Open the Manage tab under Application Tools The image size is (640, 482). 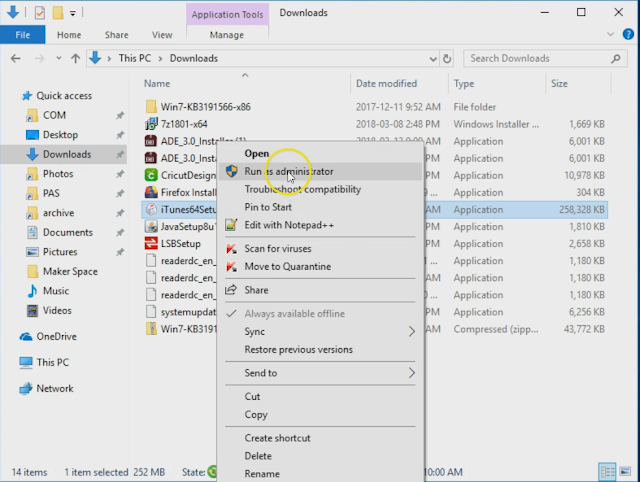[227, 35]
